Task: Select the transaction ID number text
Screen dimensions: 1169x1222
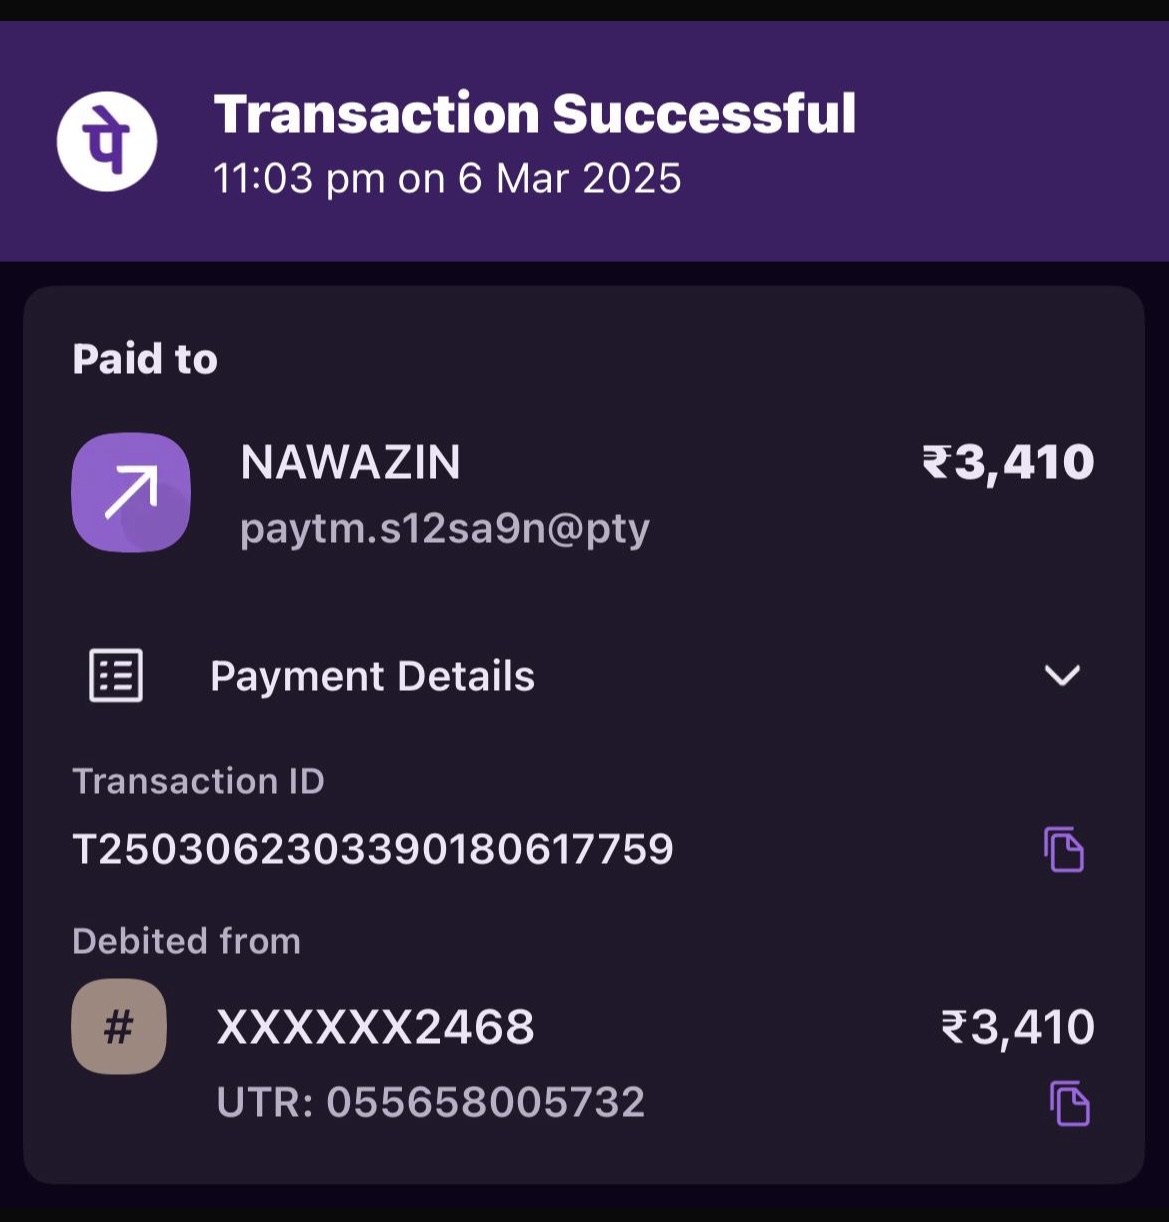Action: click(x=373, y=849)
